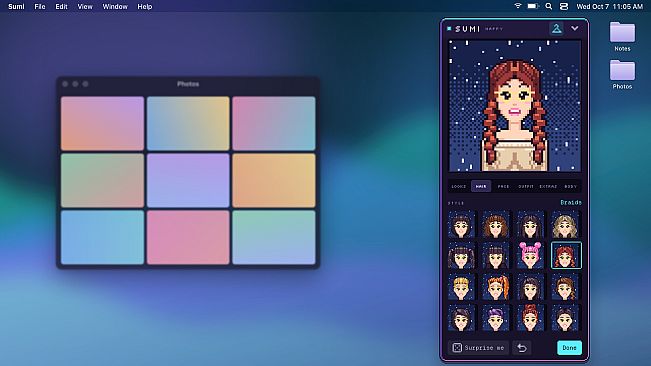
Task: Open the sky-blue photo in Photos window
Action: pos(103,237)
